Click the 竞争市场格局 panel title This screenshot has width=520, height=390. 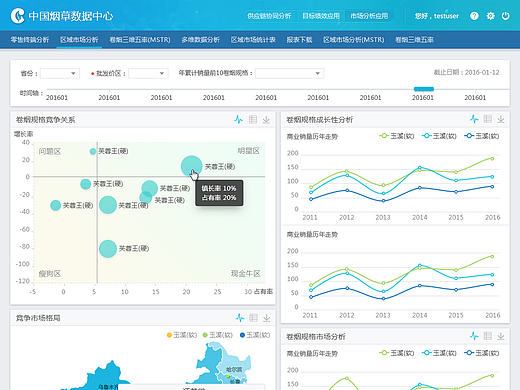coord(38,318)
